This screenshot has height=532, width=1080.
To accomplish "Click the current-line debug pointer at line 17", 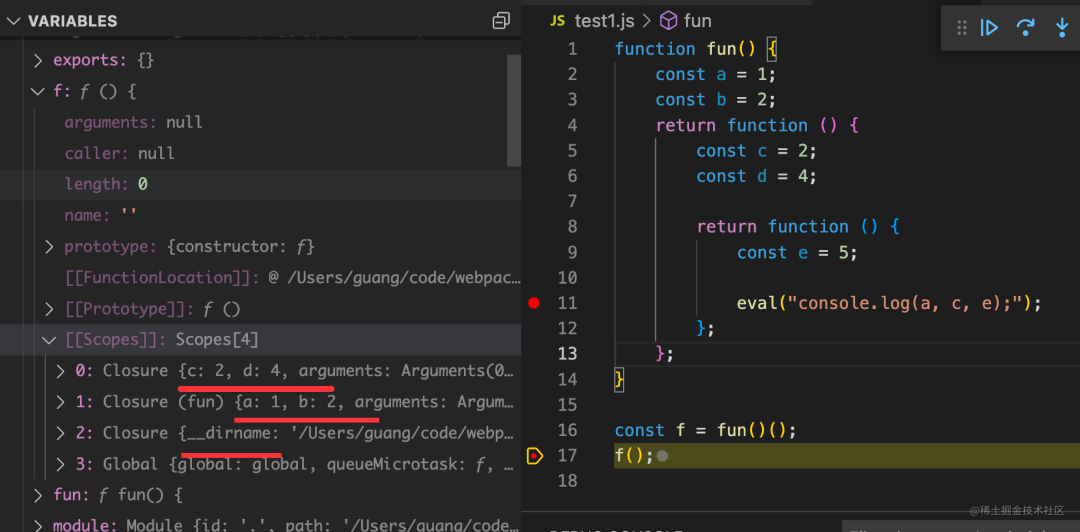I will click(x=534, y=456).
